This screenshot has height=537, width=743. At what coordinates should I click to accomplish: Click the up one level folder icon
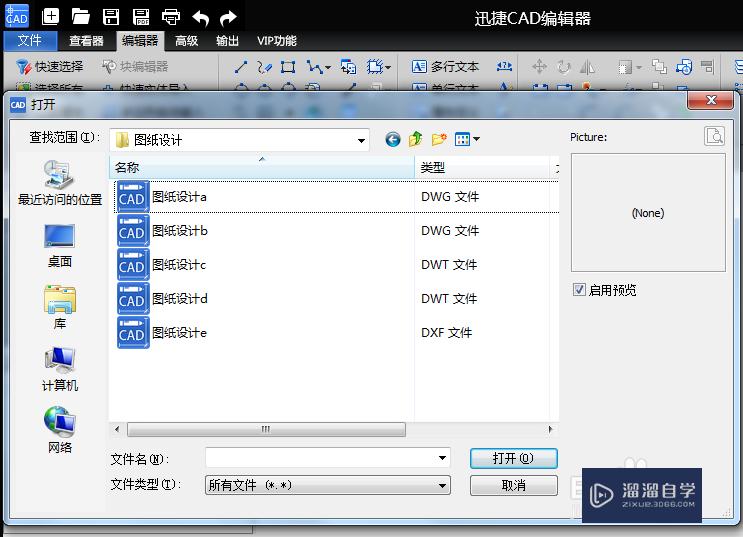[416, 139]
